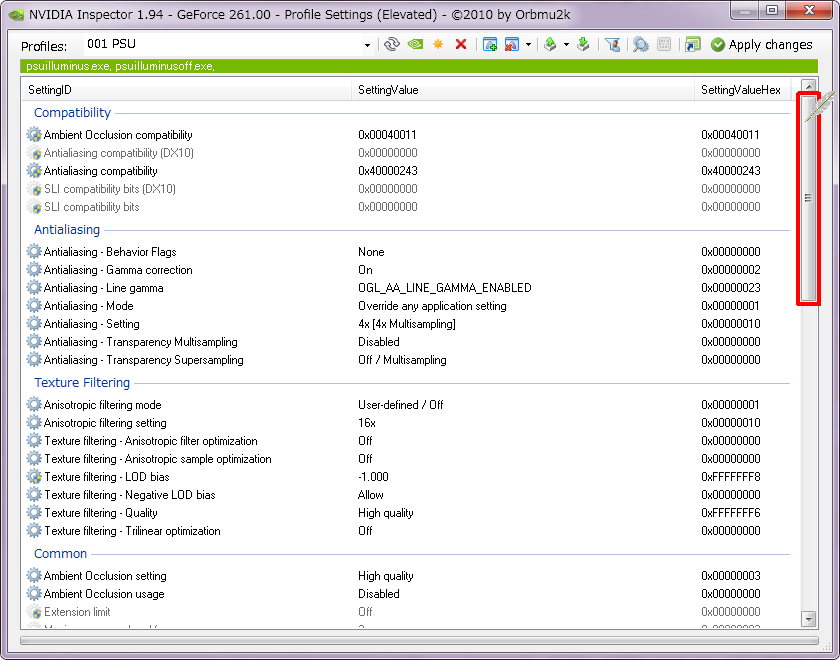Click the gear icon beside Ambient Occlusion compatibility

click(x=34, y=134)
